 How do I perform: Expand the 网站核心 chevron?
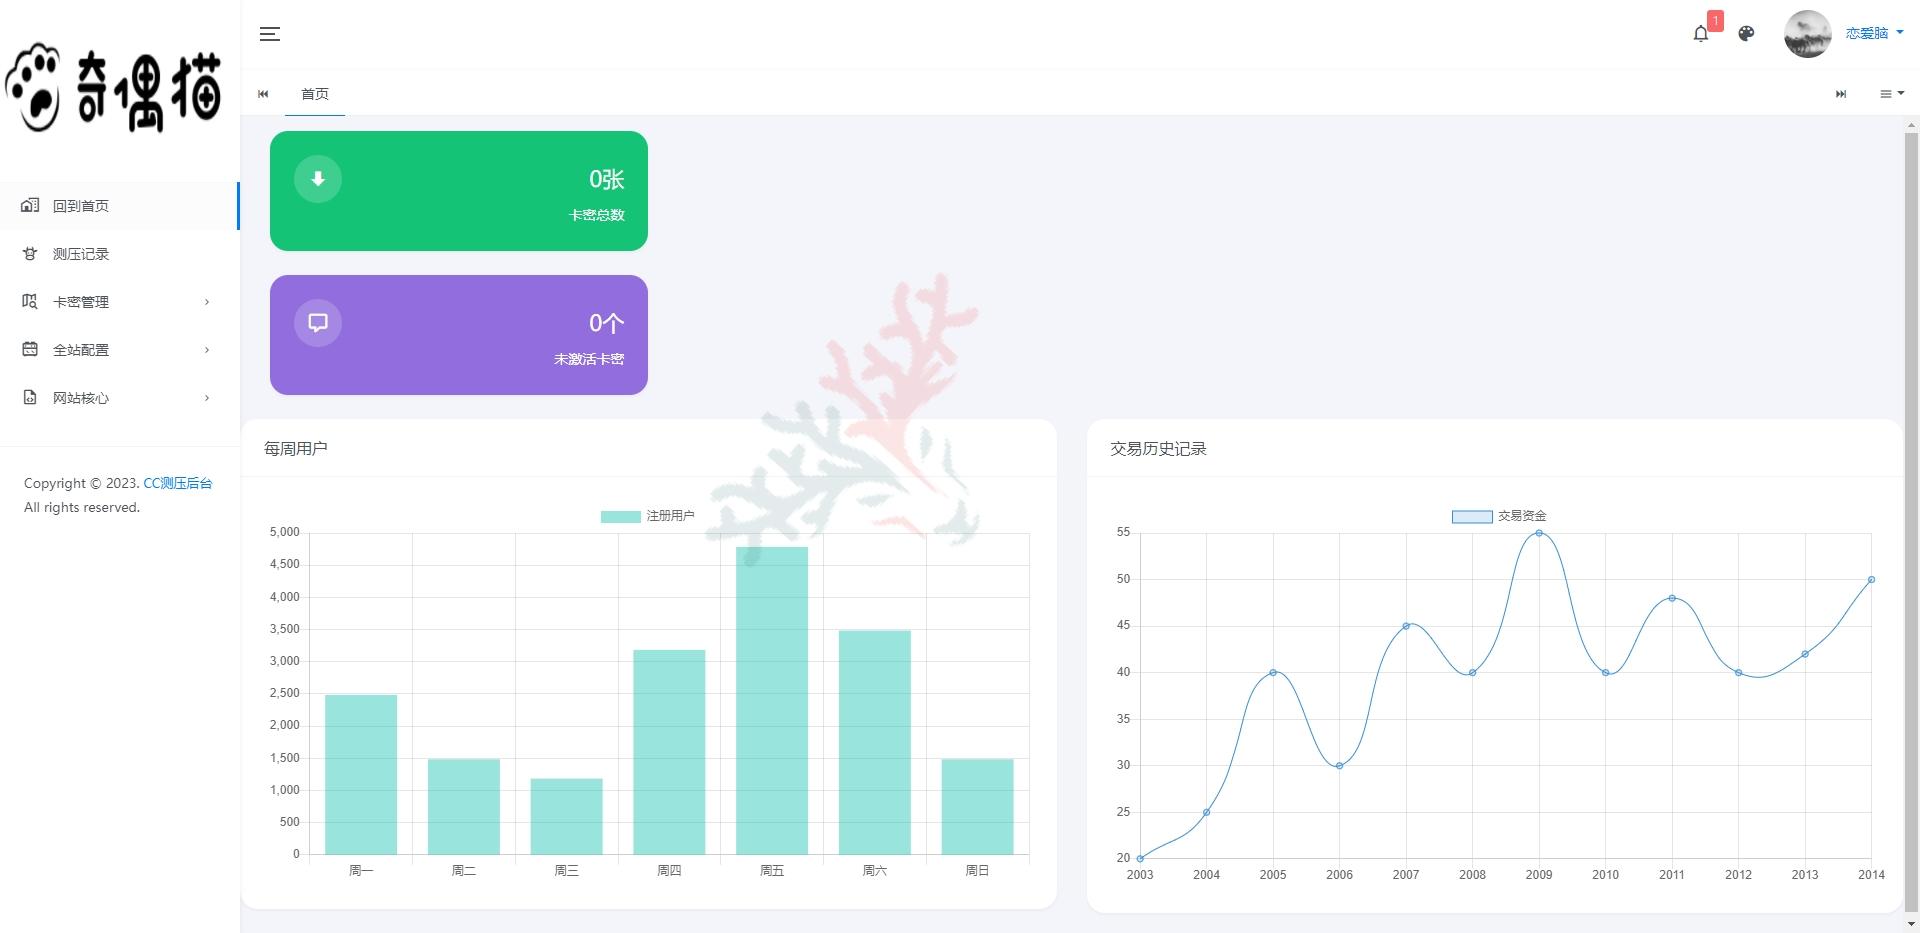(207, 398)
